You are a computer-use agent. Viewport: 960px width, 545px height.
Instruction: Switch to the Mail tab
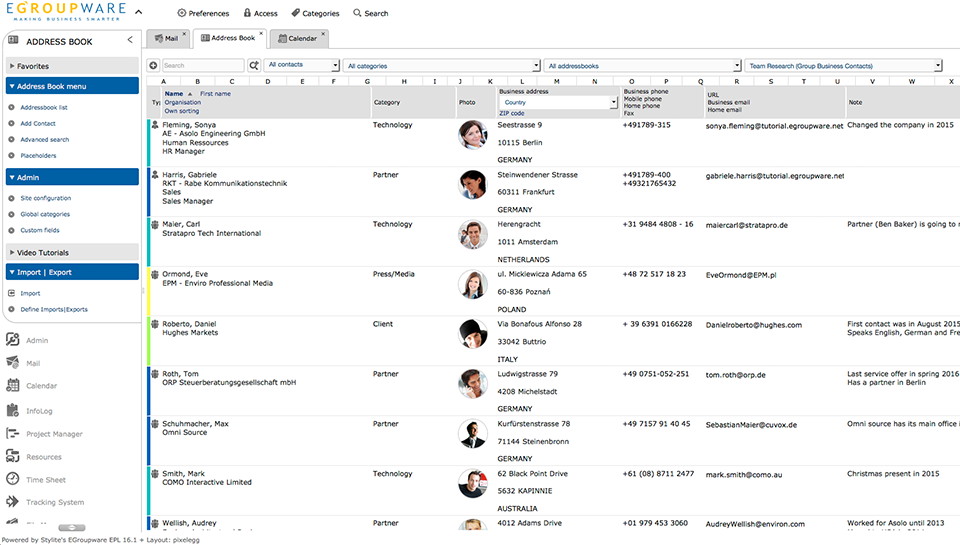point(166,38)
